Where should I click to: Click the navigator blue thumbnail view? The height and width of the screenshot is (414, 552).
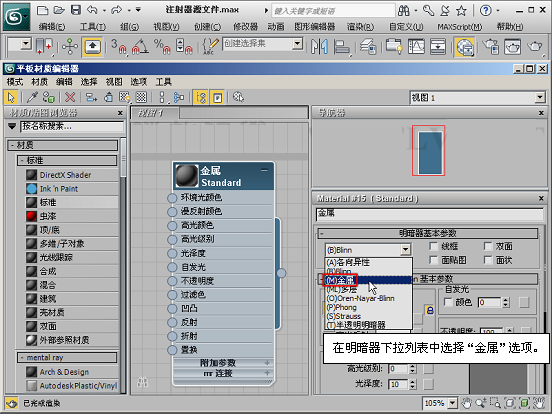pyautogui.click(x=430, y=152)
